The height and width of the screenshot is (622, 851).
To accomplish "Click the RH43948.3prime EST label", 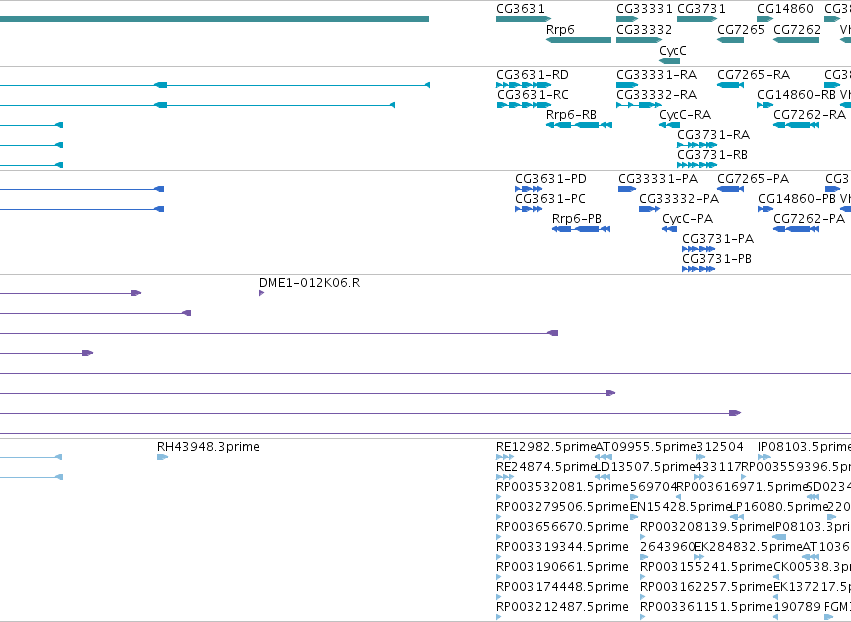I will pyautogui.click(x=208, y=447).
